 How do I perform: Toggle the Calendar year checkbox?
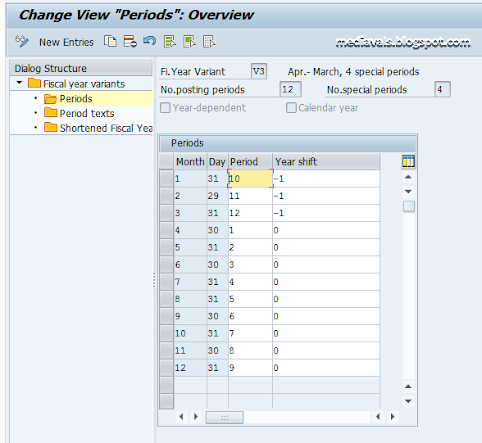(291, 108)
